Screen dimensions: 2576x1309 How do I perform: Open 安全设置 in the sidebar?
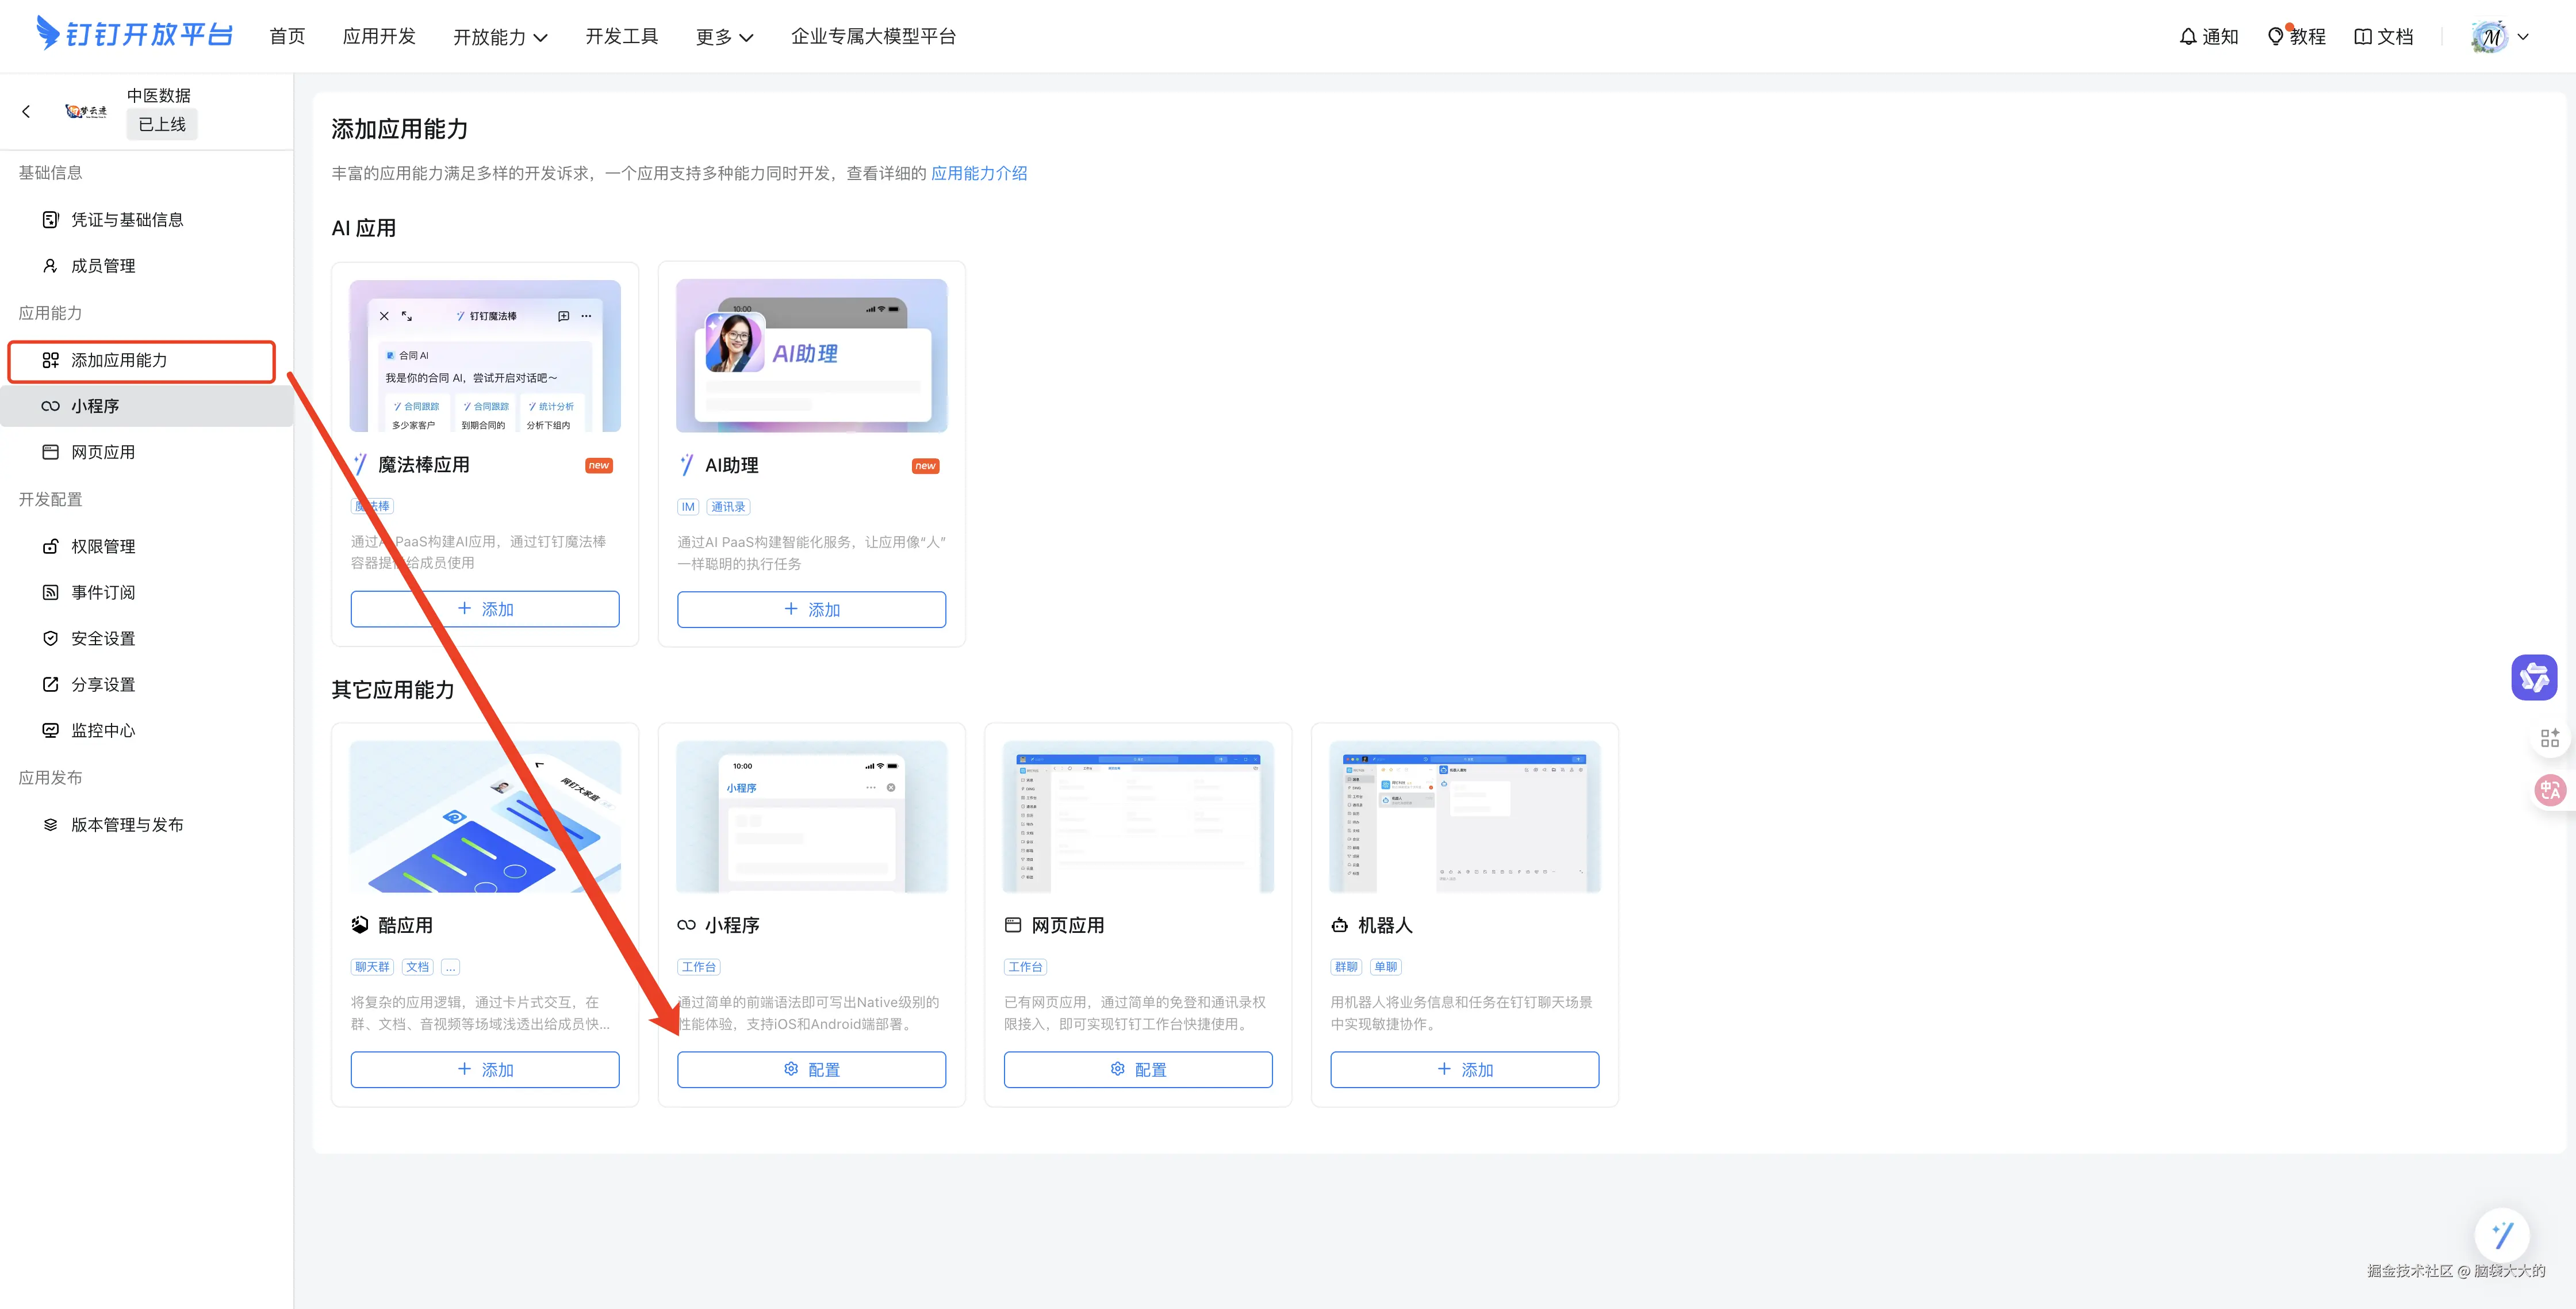103,638
